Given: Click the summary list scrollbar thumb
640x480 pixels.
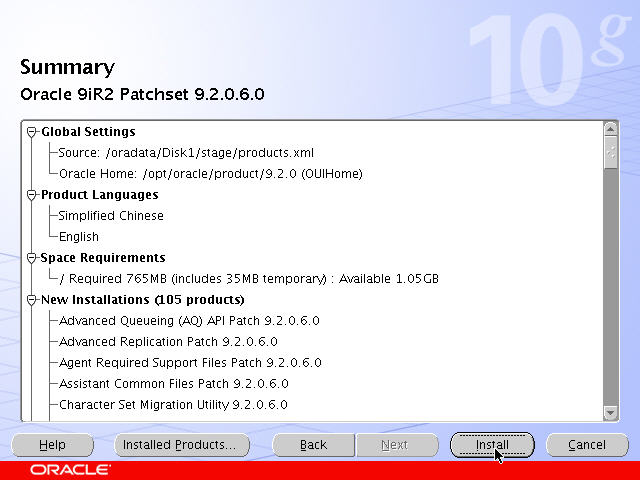Looking at the screenshot, I should [x=610, y=152].
